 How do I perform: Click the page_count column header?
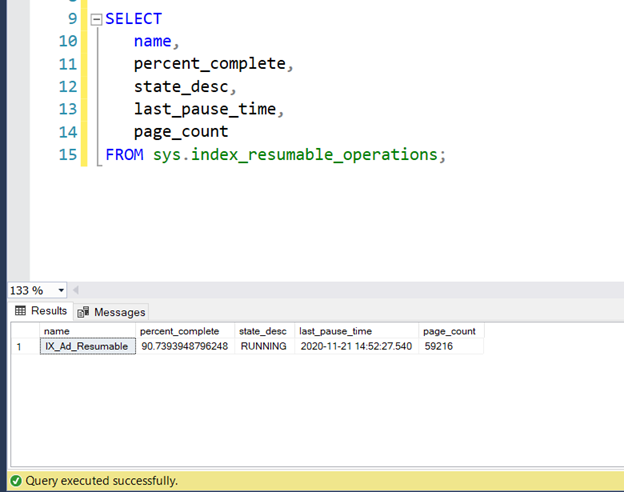pos(451,331)
